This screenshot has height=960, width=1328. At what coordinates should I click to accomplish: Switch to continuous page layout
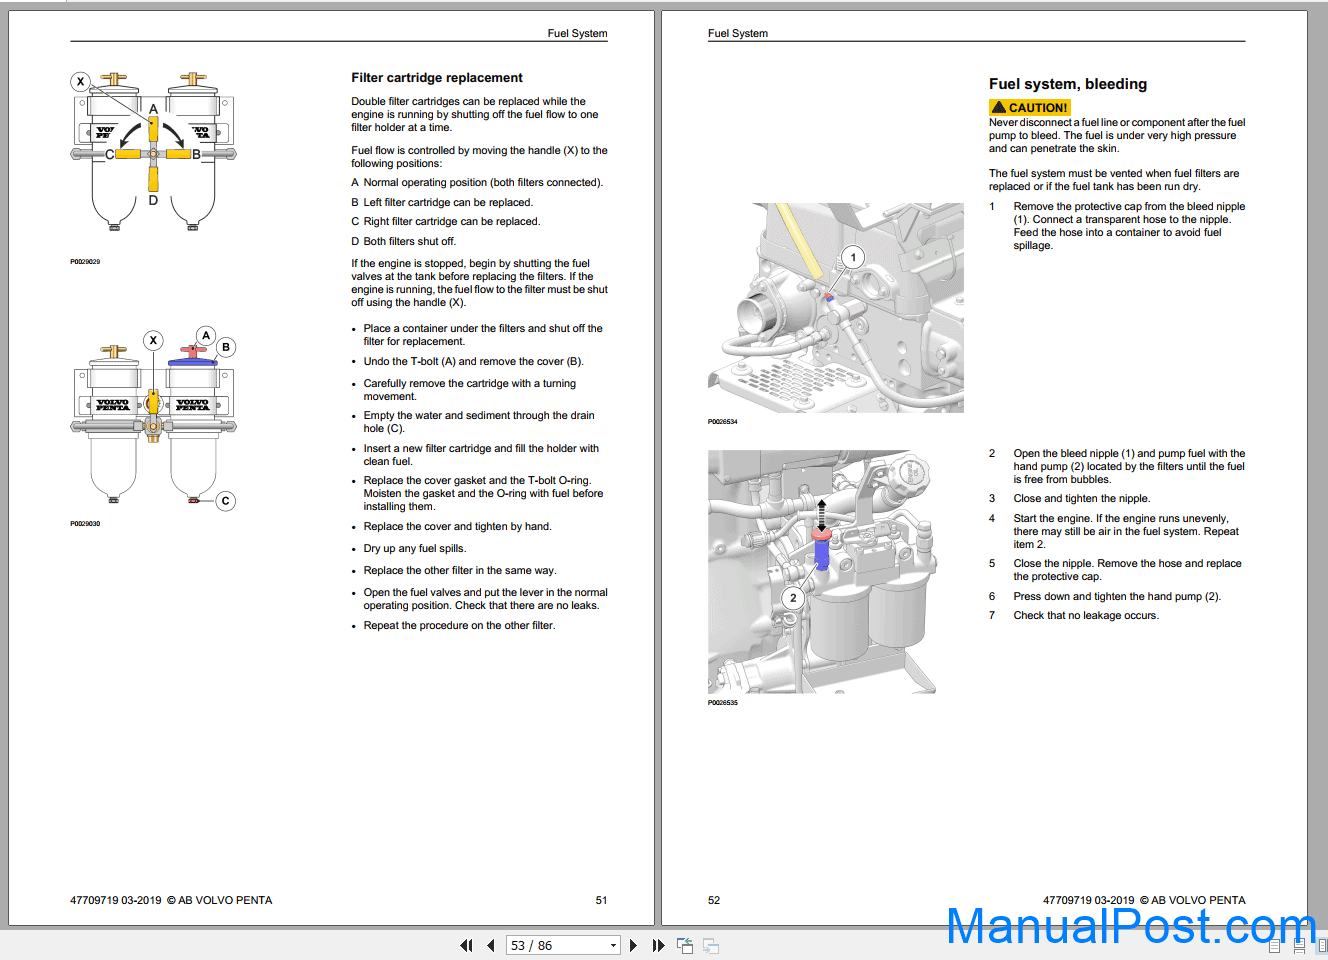click(1299, 946)
